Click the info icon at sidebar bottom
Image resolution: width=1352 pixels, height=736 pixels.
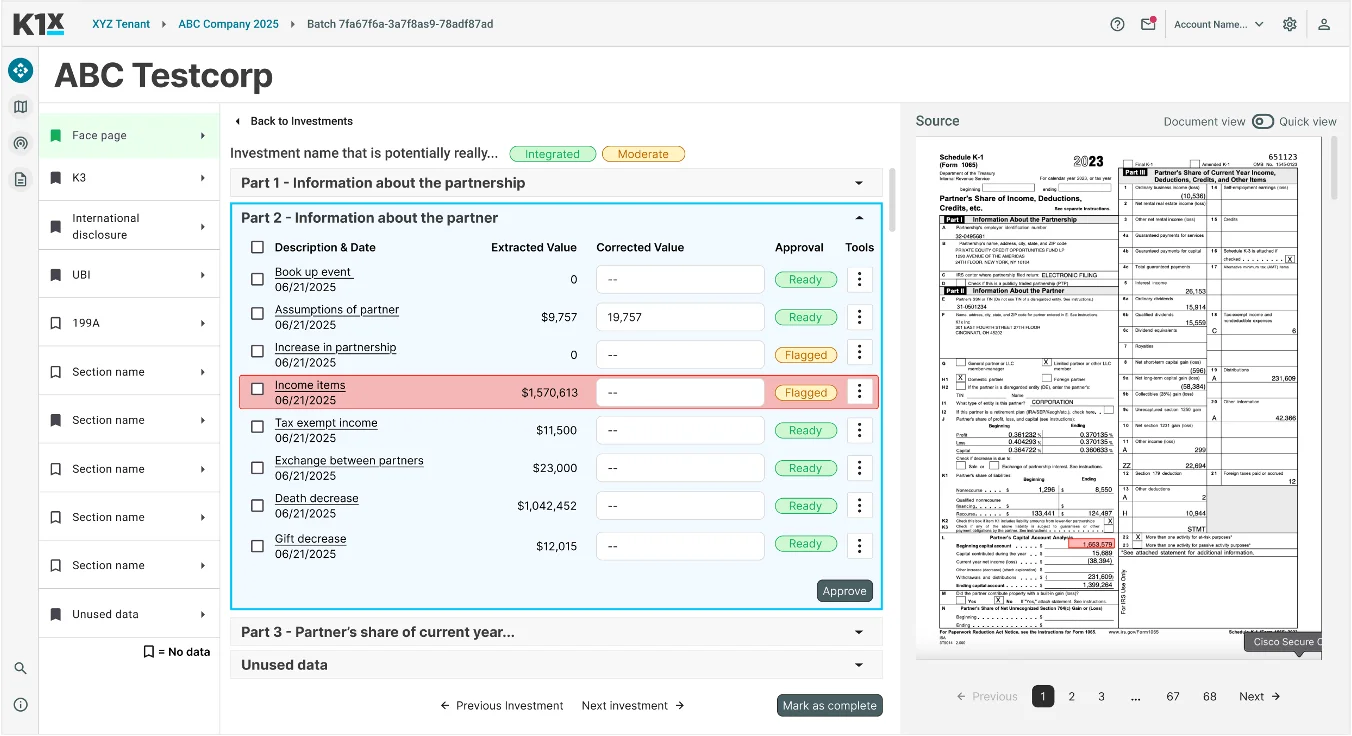click(x=20, y=704)
